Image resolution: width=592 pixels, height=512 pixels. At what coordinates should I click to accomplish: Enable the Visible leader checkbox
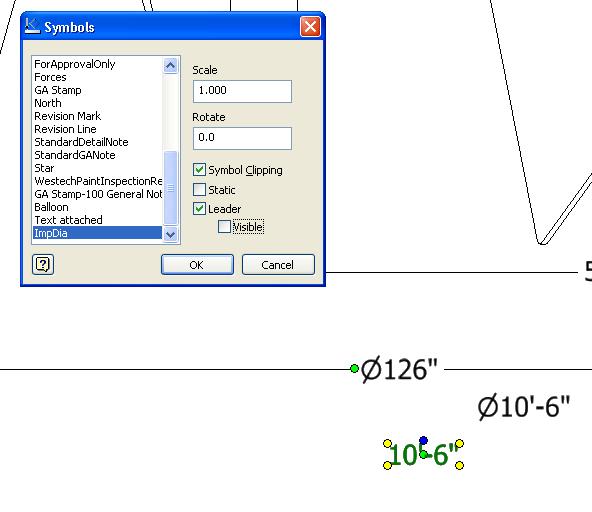pos(224,227)
